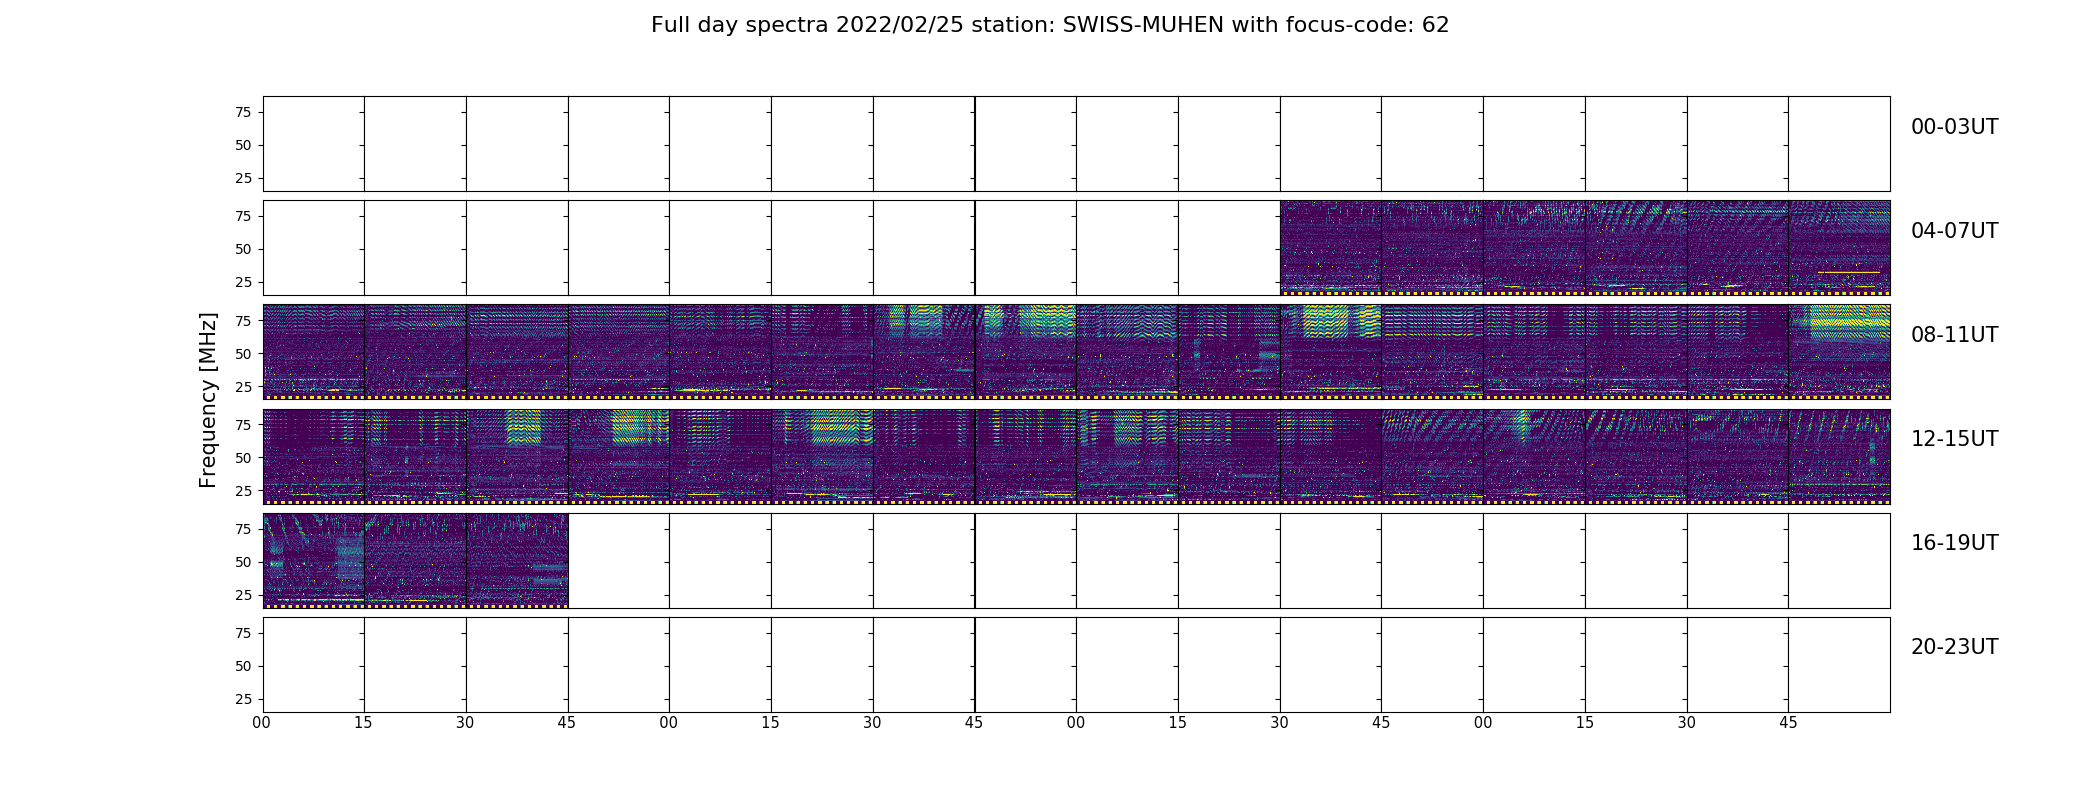Open the first spectrogram panel of 04-07UT row
This screenshot has width=2100, height=800.
click(x=1331, y=248)
